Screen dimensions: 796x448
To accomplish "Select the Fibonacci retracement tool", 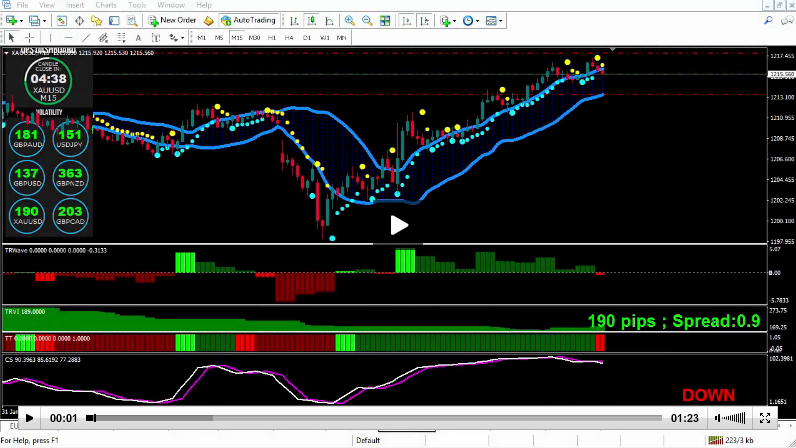I will pyautogui.click(x=121, y=38).
